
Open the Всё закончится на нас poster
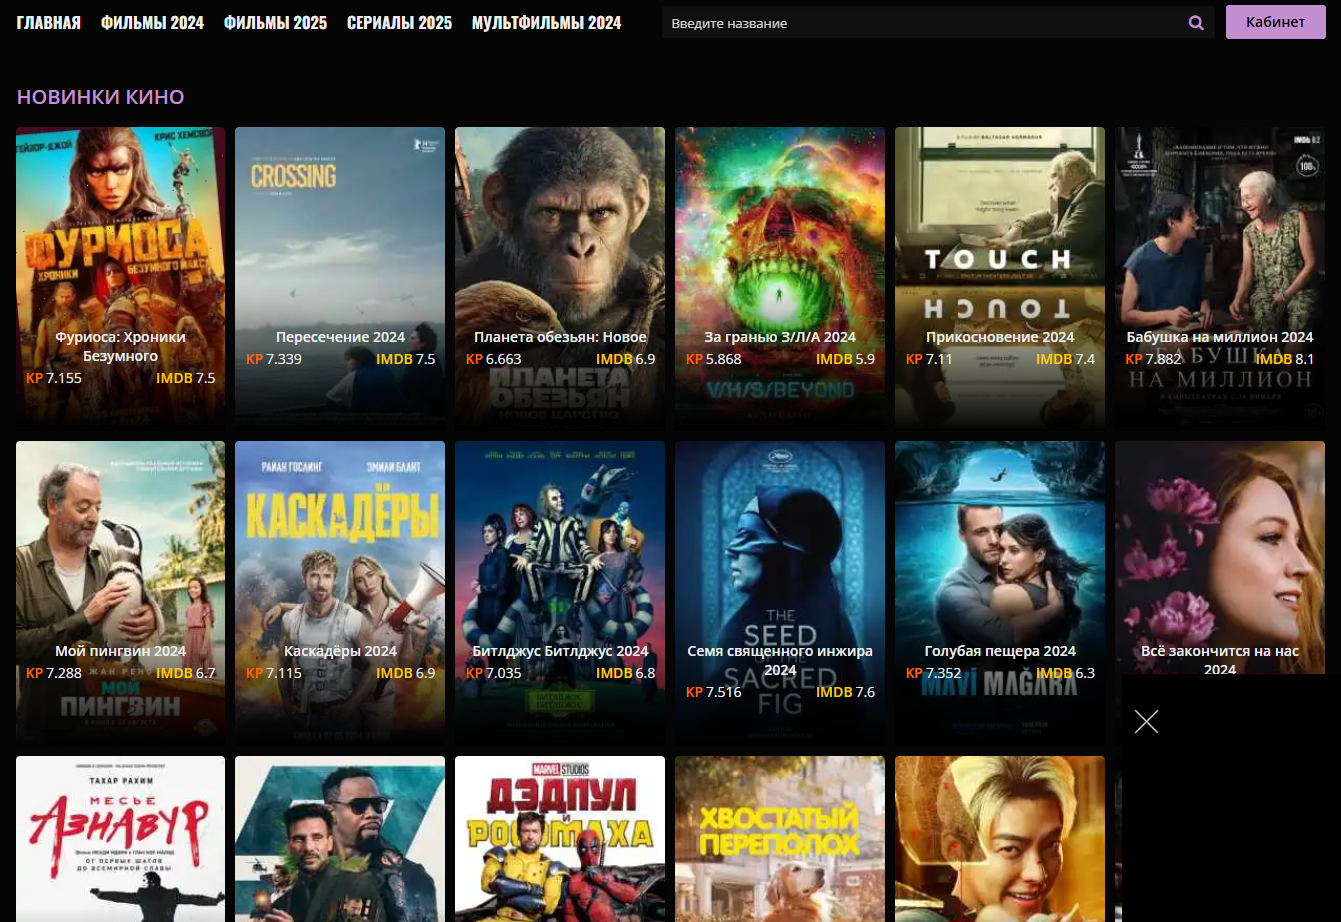point(1220,560)
